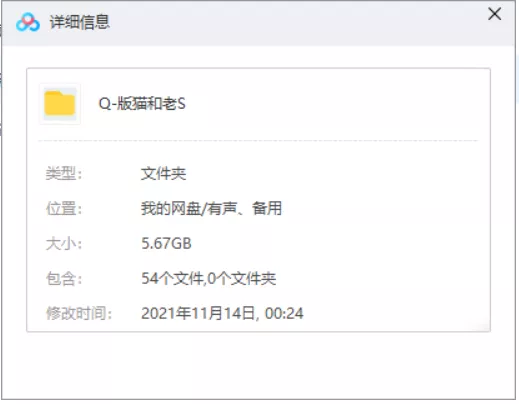
Task: Select the folder name Q-版猫和老S
Action: pos(142,104)
